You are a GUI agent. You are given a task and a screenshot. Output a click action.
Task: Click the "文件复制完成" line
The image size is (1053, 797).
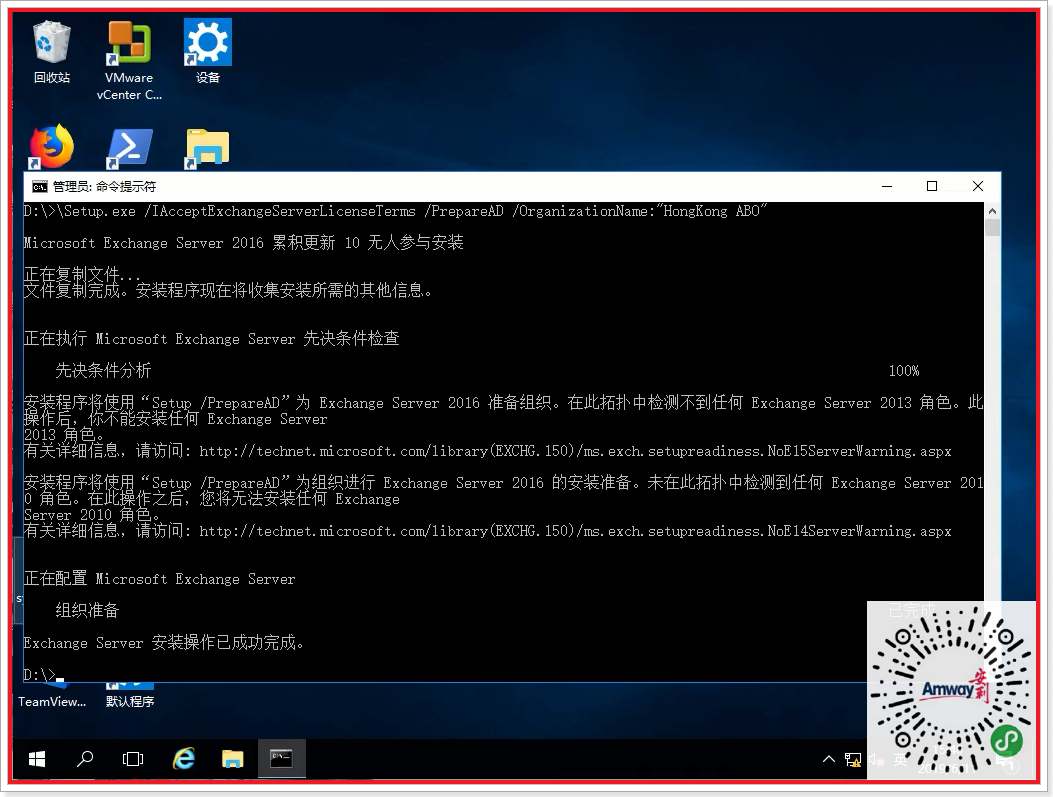228,290
